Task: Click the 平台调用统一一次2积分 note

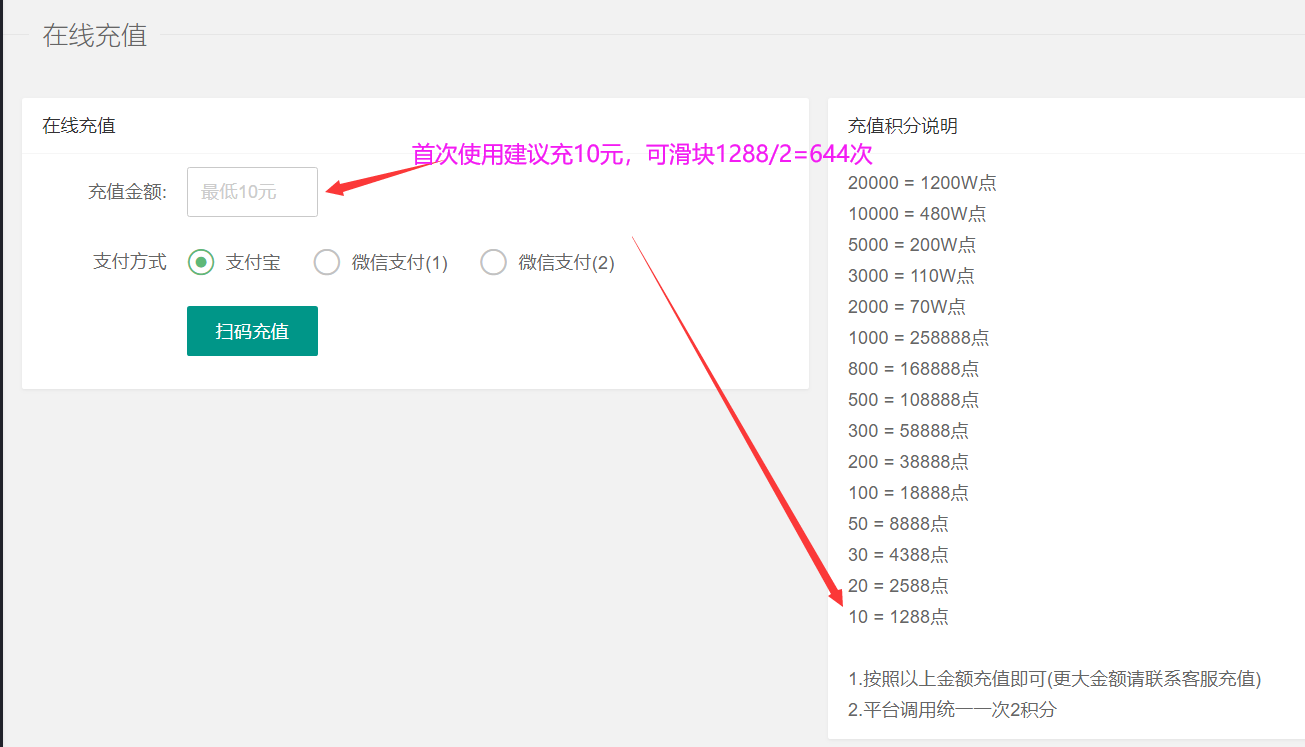Action: (951, 710)
